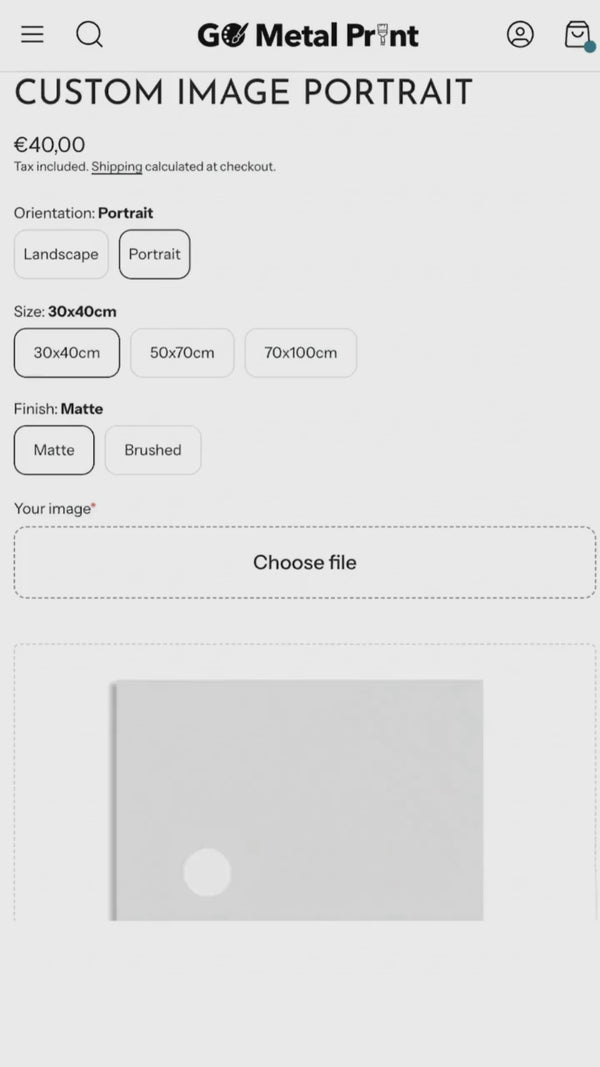This screenshot has height=1067, width=600.
Task: Select Portrait orientation option
Action: [x=154, y=254]
